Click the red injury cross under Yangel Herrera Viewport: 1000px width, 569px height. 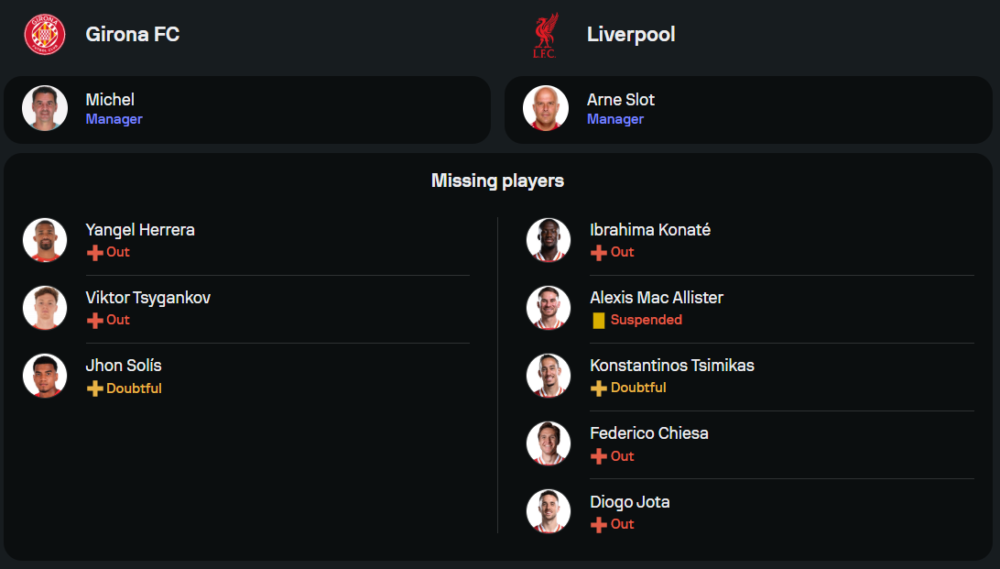pos(95,253)
